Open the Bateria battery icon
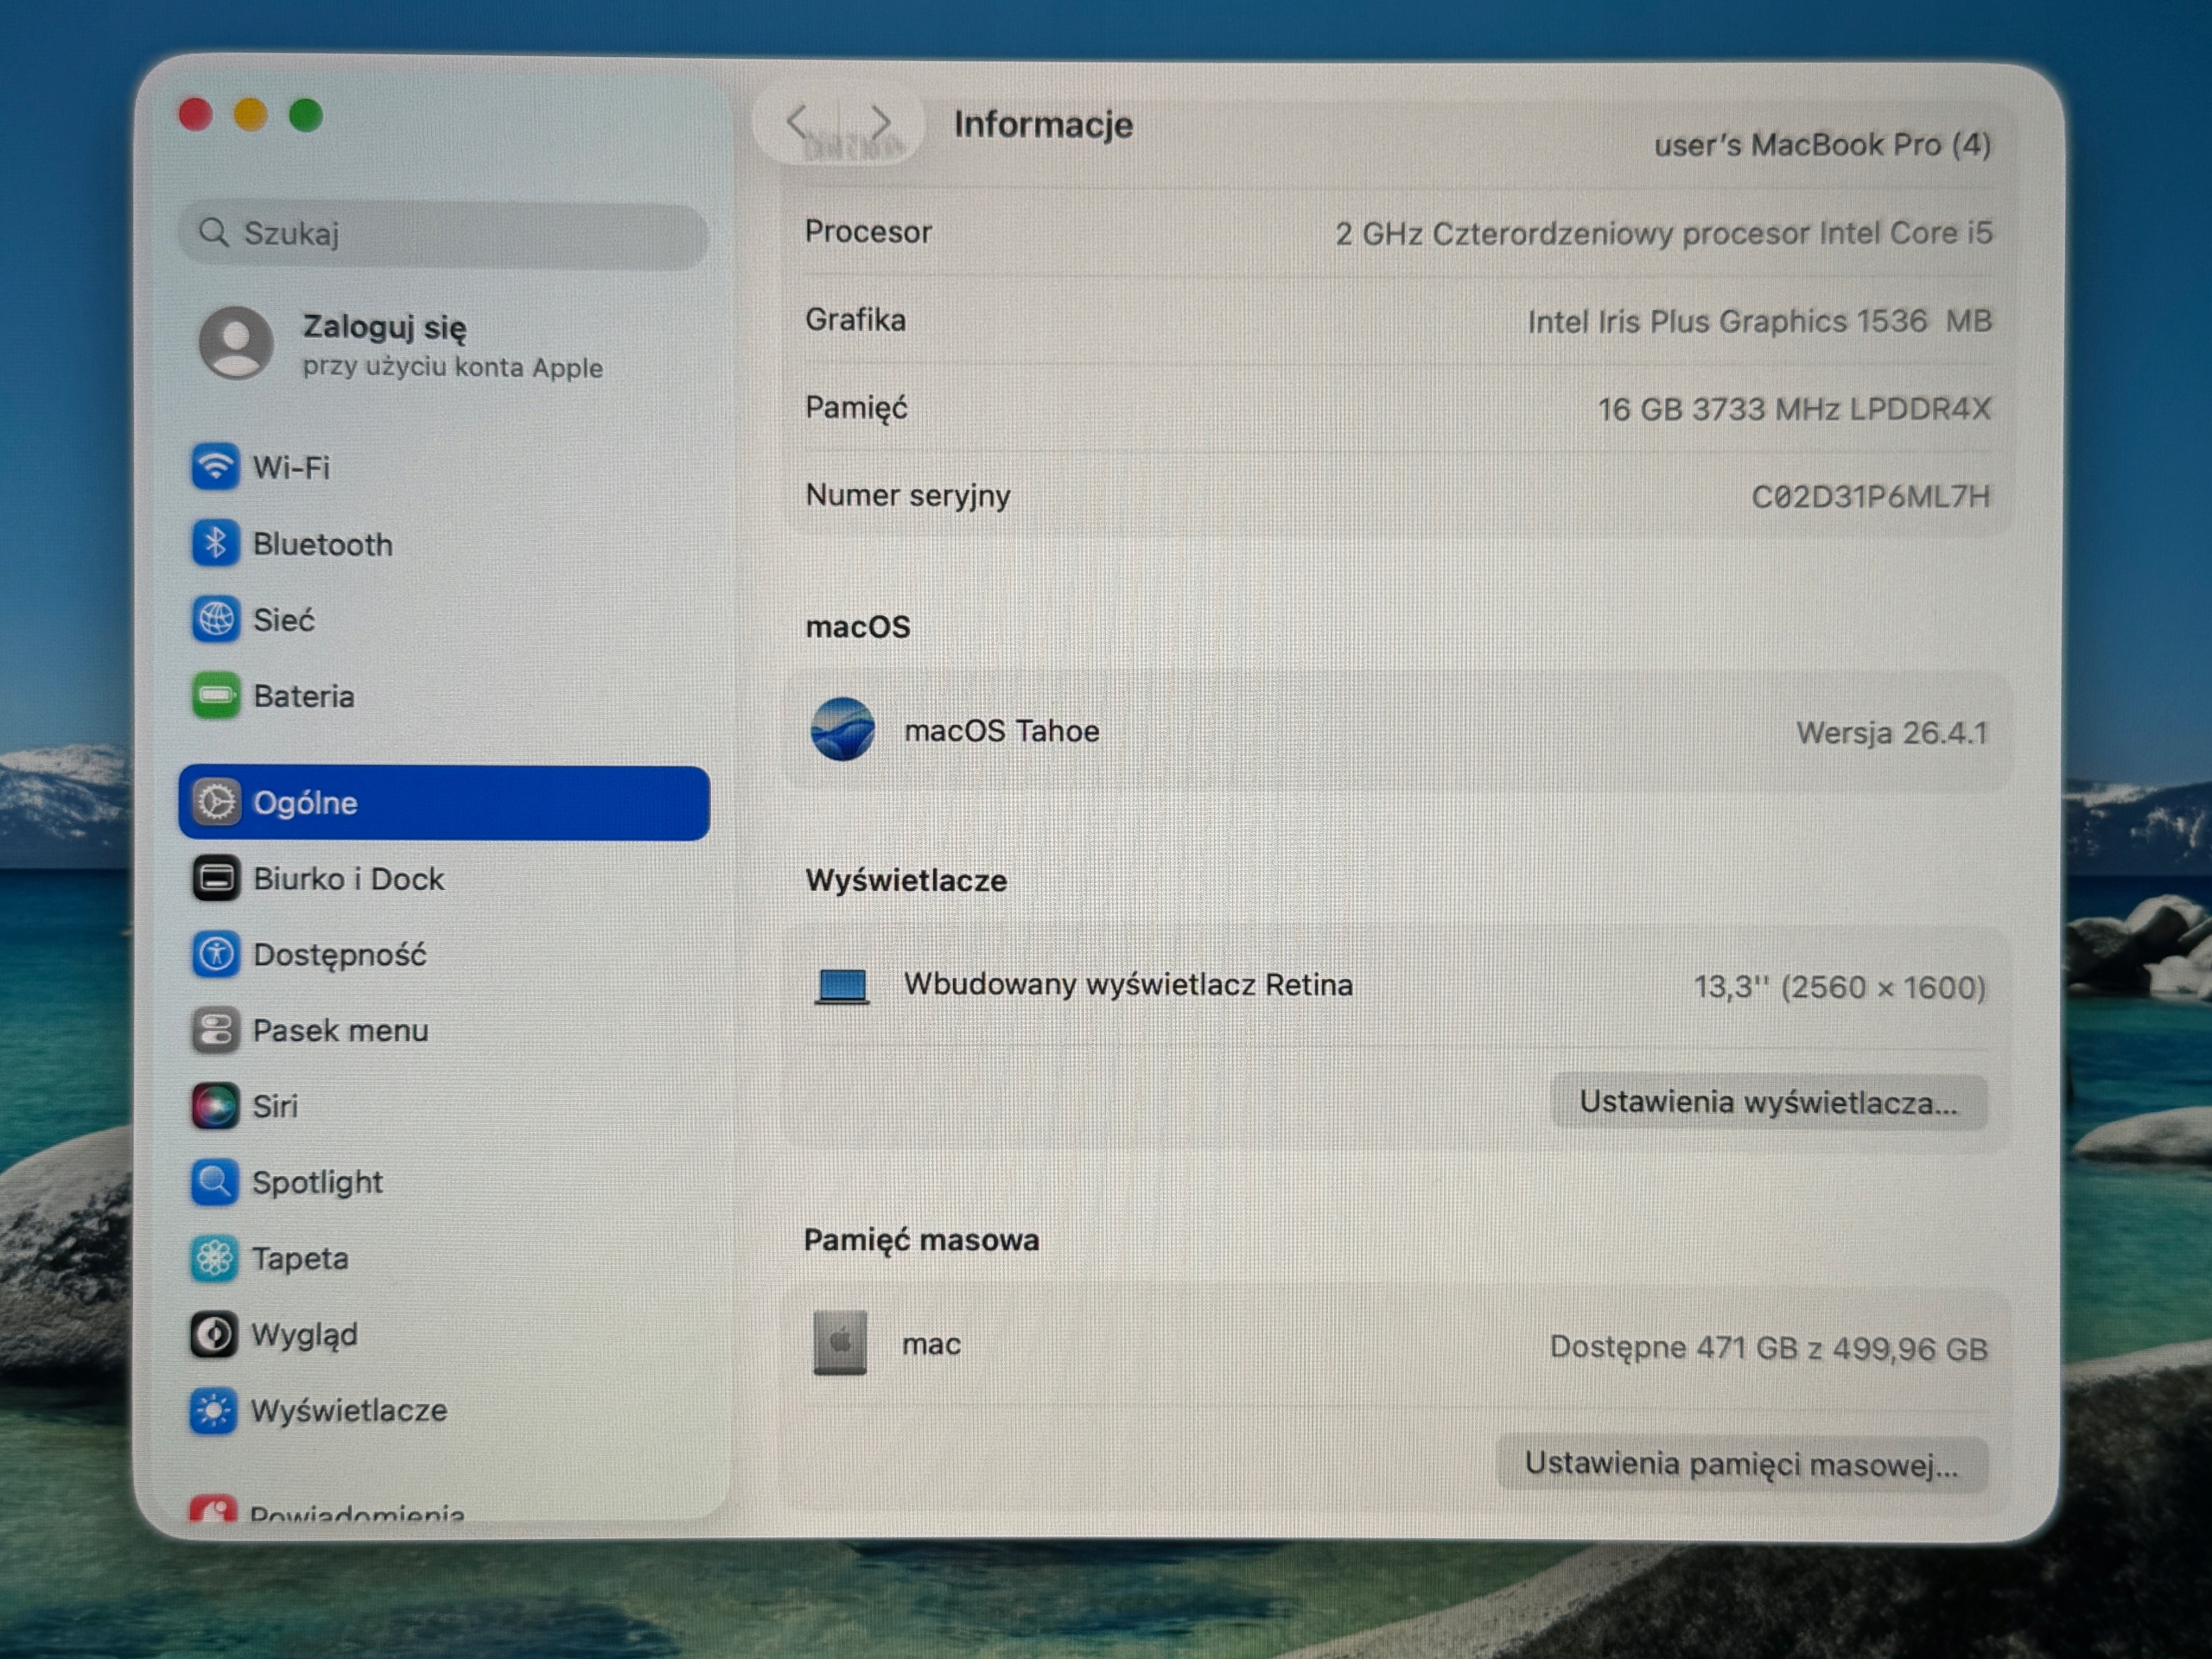The height and width of the screenshot is (1659, 2212). click(x=215, y=695)
